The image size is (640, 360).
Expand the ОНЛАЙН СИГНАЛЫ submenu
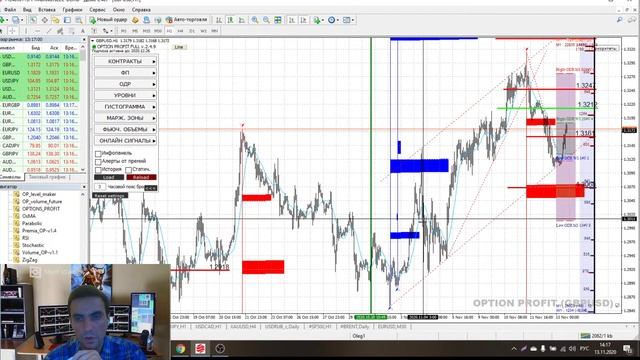click(125, 141)
